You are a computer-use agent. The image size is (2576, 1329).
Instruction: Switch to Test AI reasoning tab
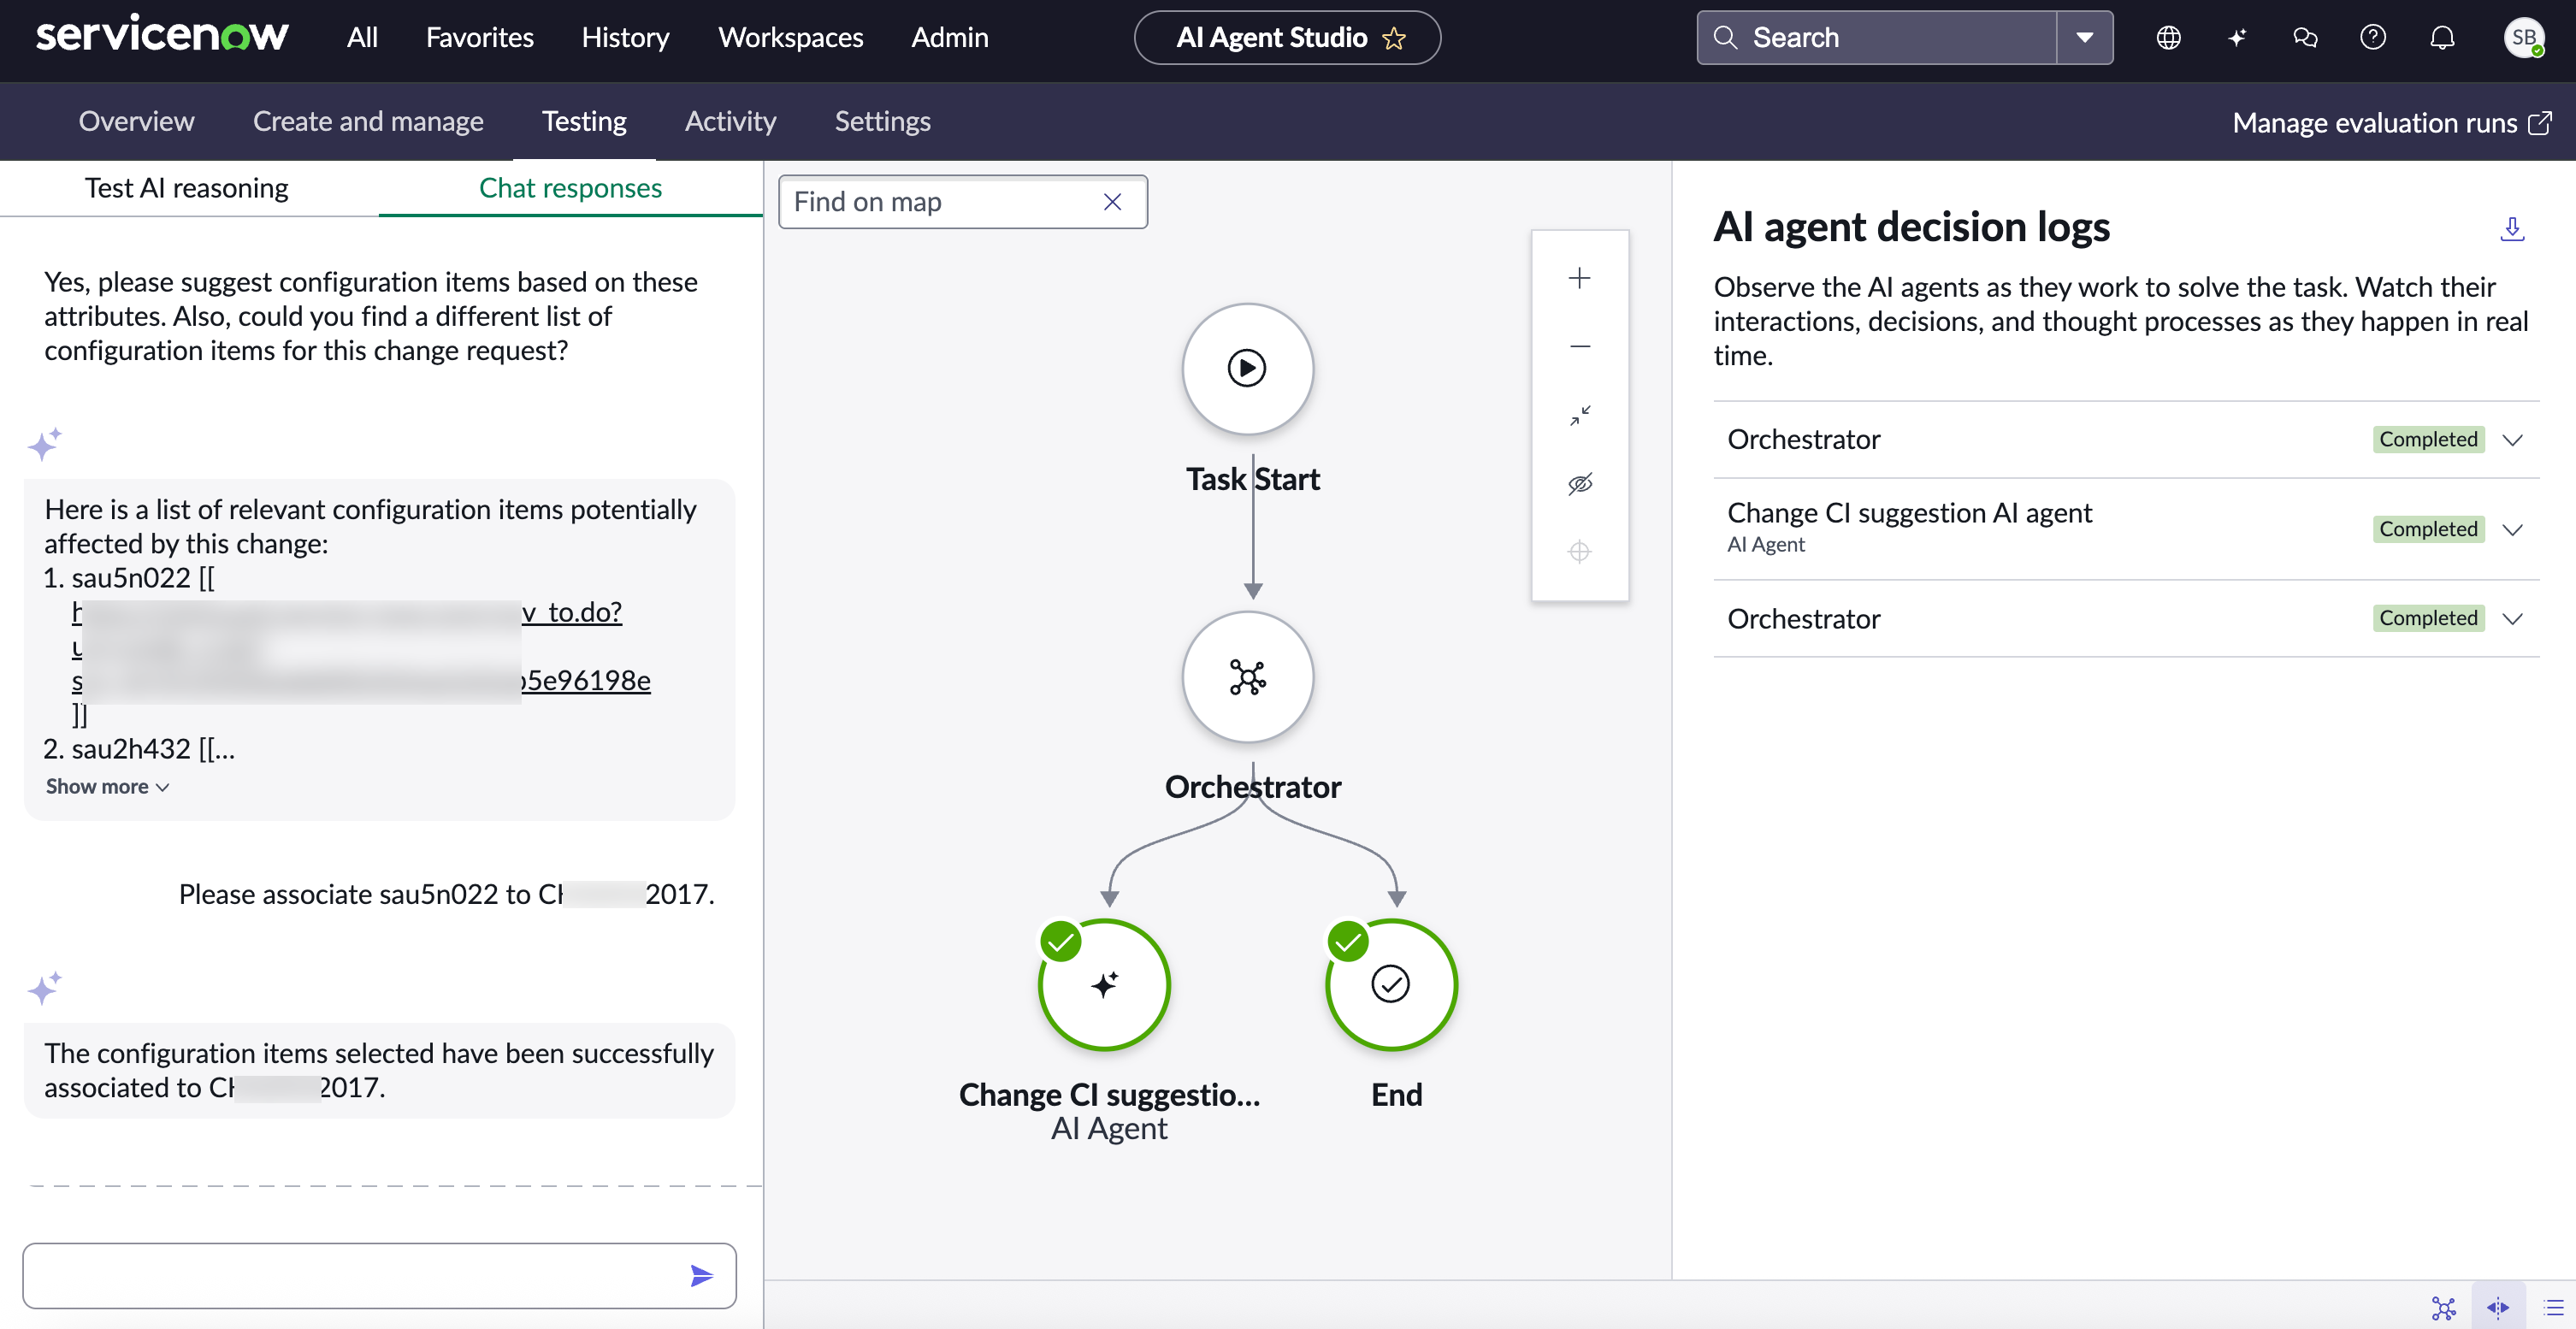[x=187, y=188]
